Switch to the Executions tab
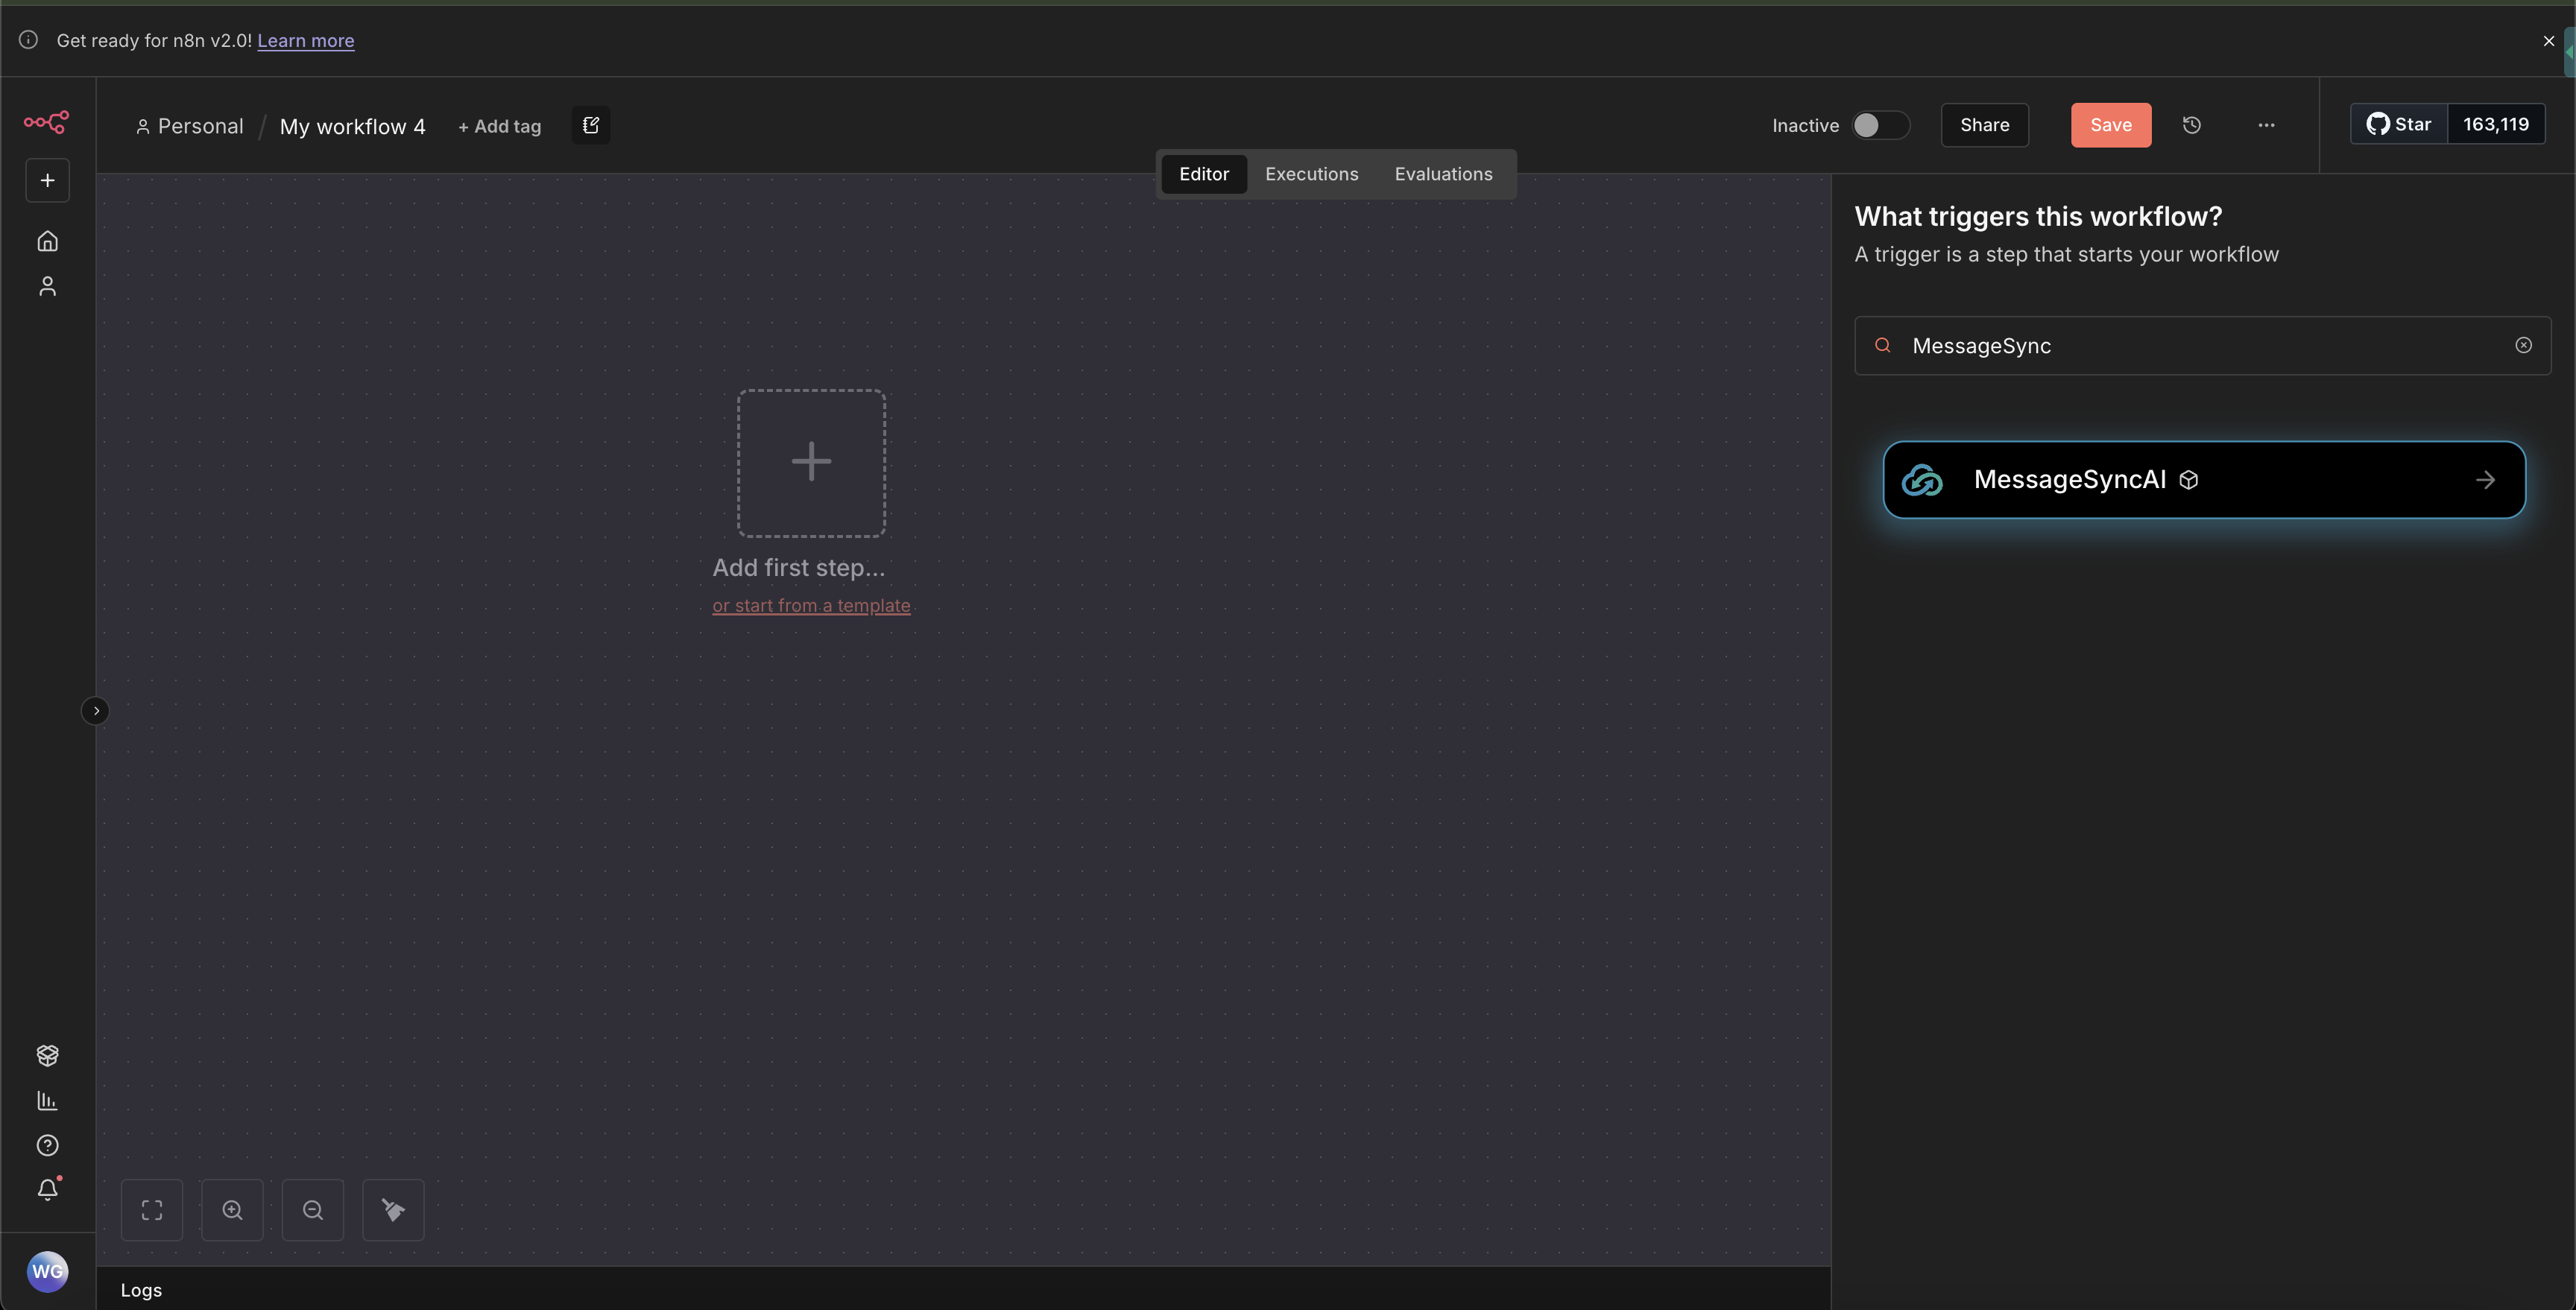The width and height of the screenshot is (2576, 1310). (x=1311, y=173)
